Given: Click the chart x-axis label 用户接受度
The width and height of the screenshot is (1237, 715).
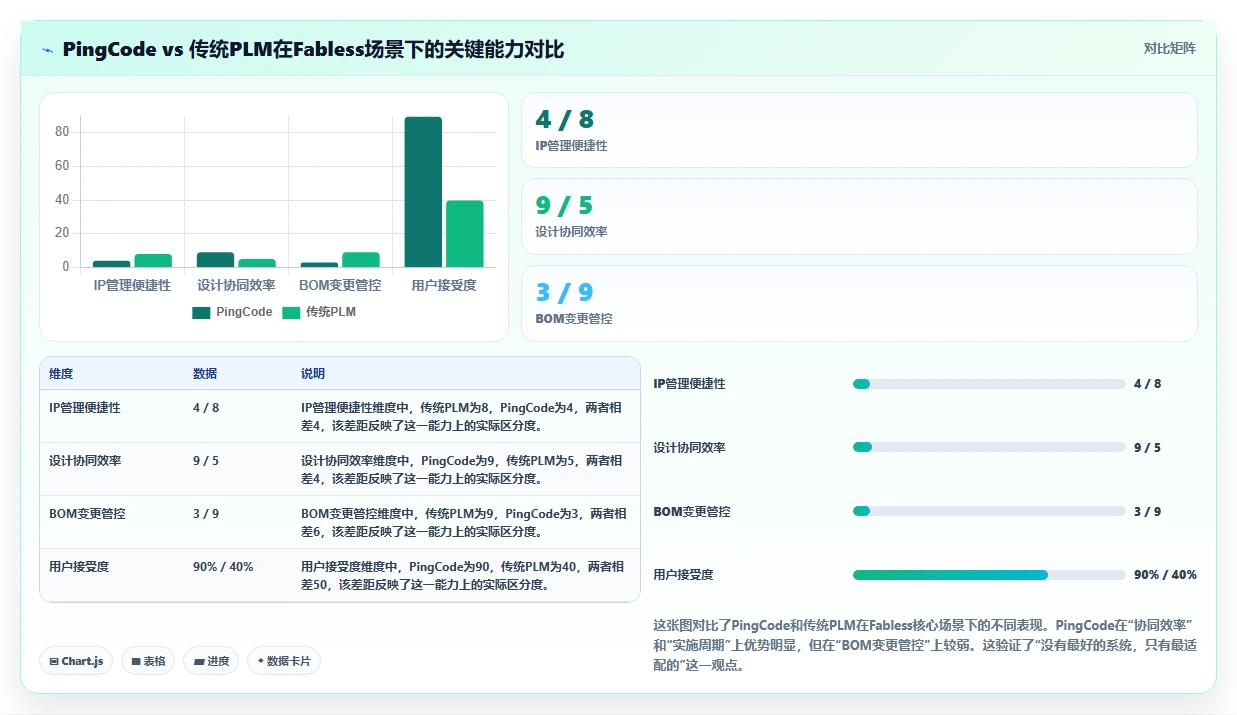Looking at the screenshot, I should pyautogui.click(x=444, y=285).
